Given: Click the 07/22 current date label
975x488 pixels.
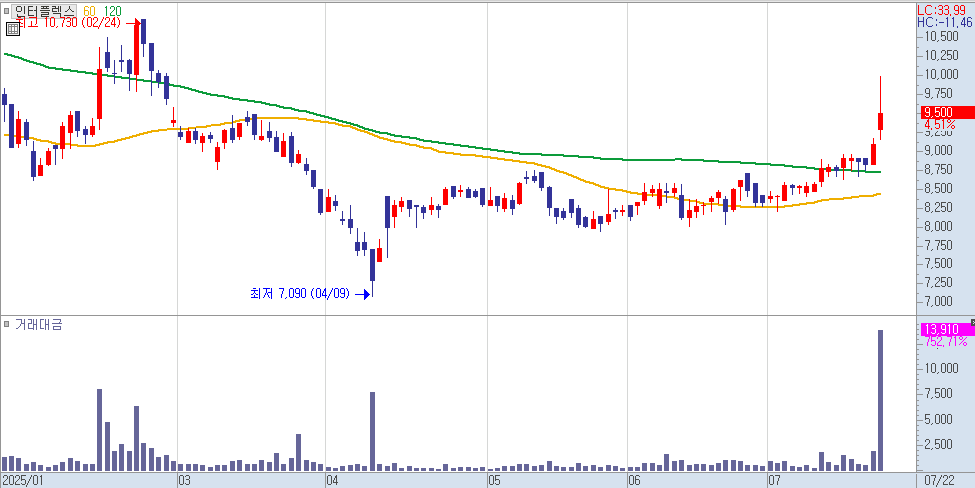Looking at the screenshot, I should [x=941, y=481].
